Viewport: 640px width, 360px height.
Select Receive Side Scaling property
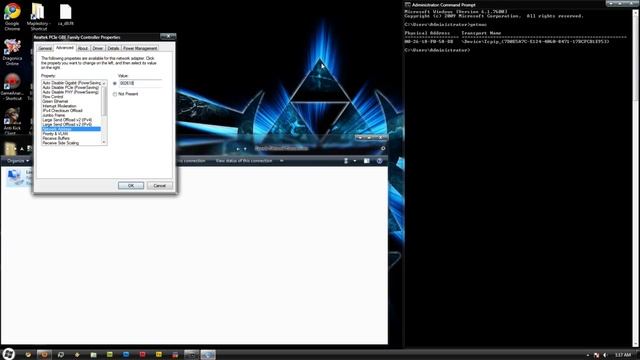pyautogui.click(x=71, y=143)
